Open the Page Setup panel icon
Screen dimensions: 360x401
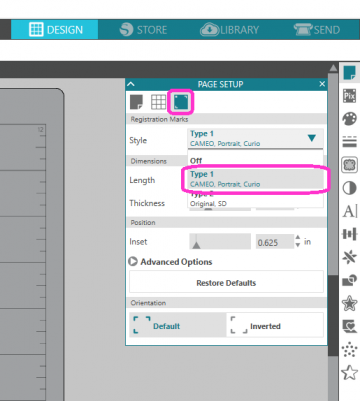(x=349, y=72)
